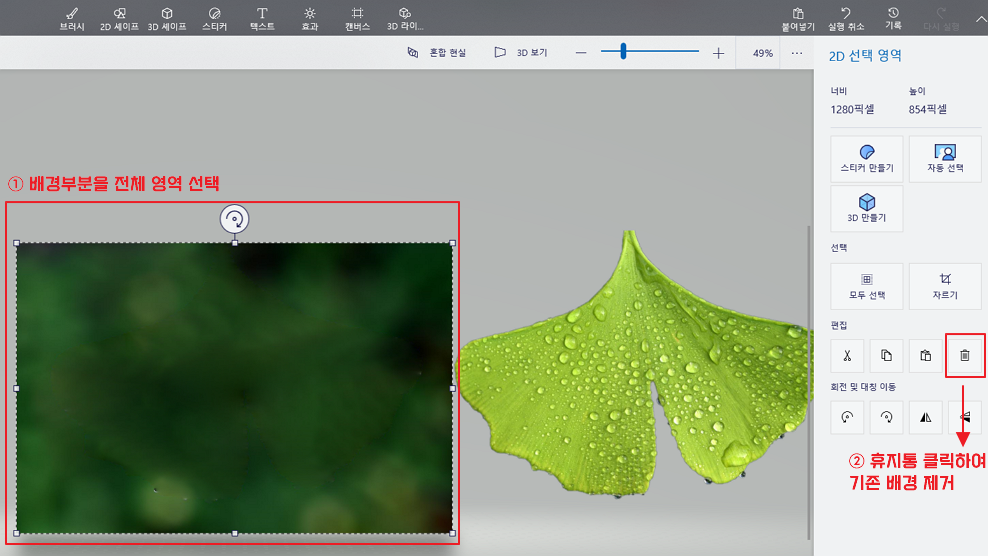Click Redo (다시 실행)
This screenshot has height=556, width=988.
click(941, 18)
